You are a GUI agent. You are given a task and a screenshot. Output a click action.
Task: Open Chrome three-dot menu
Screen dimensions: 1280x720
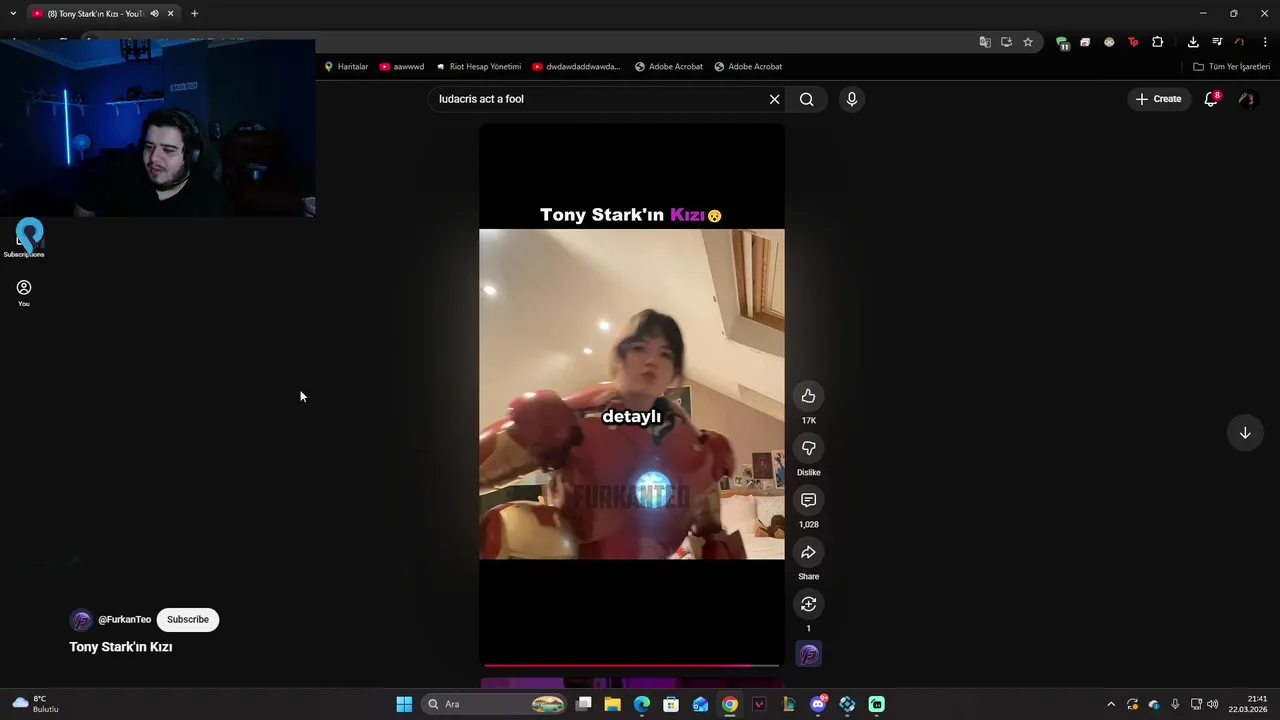pyautogui.click(x=1265, y=42)
